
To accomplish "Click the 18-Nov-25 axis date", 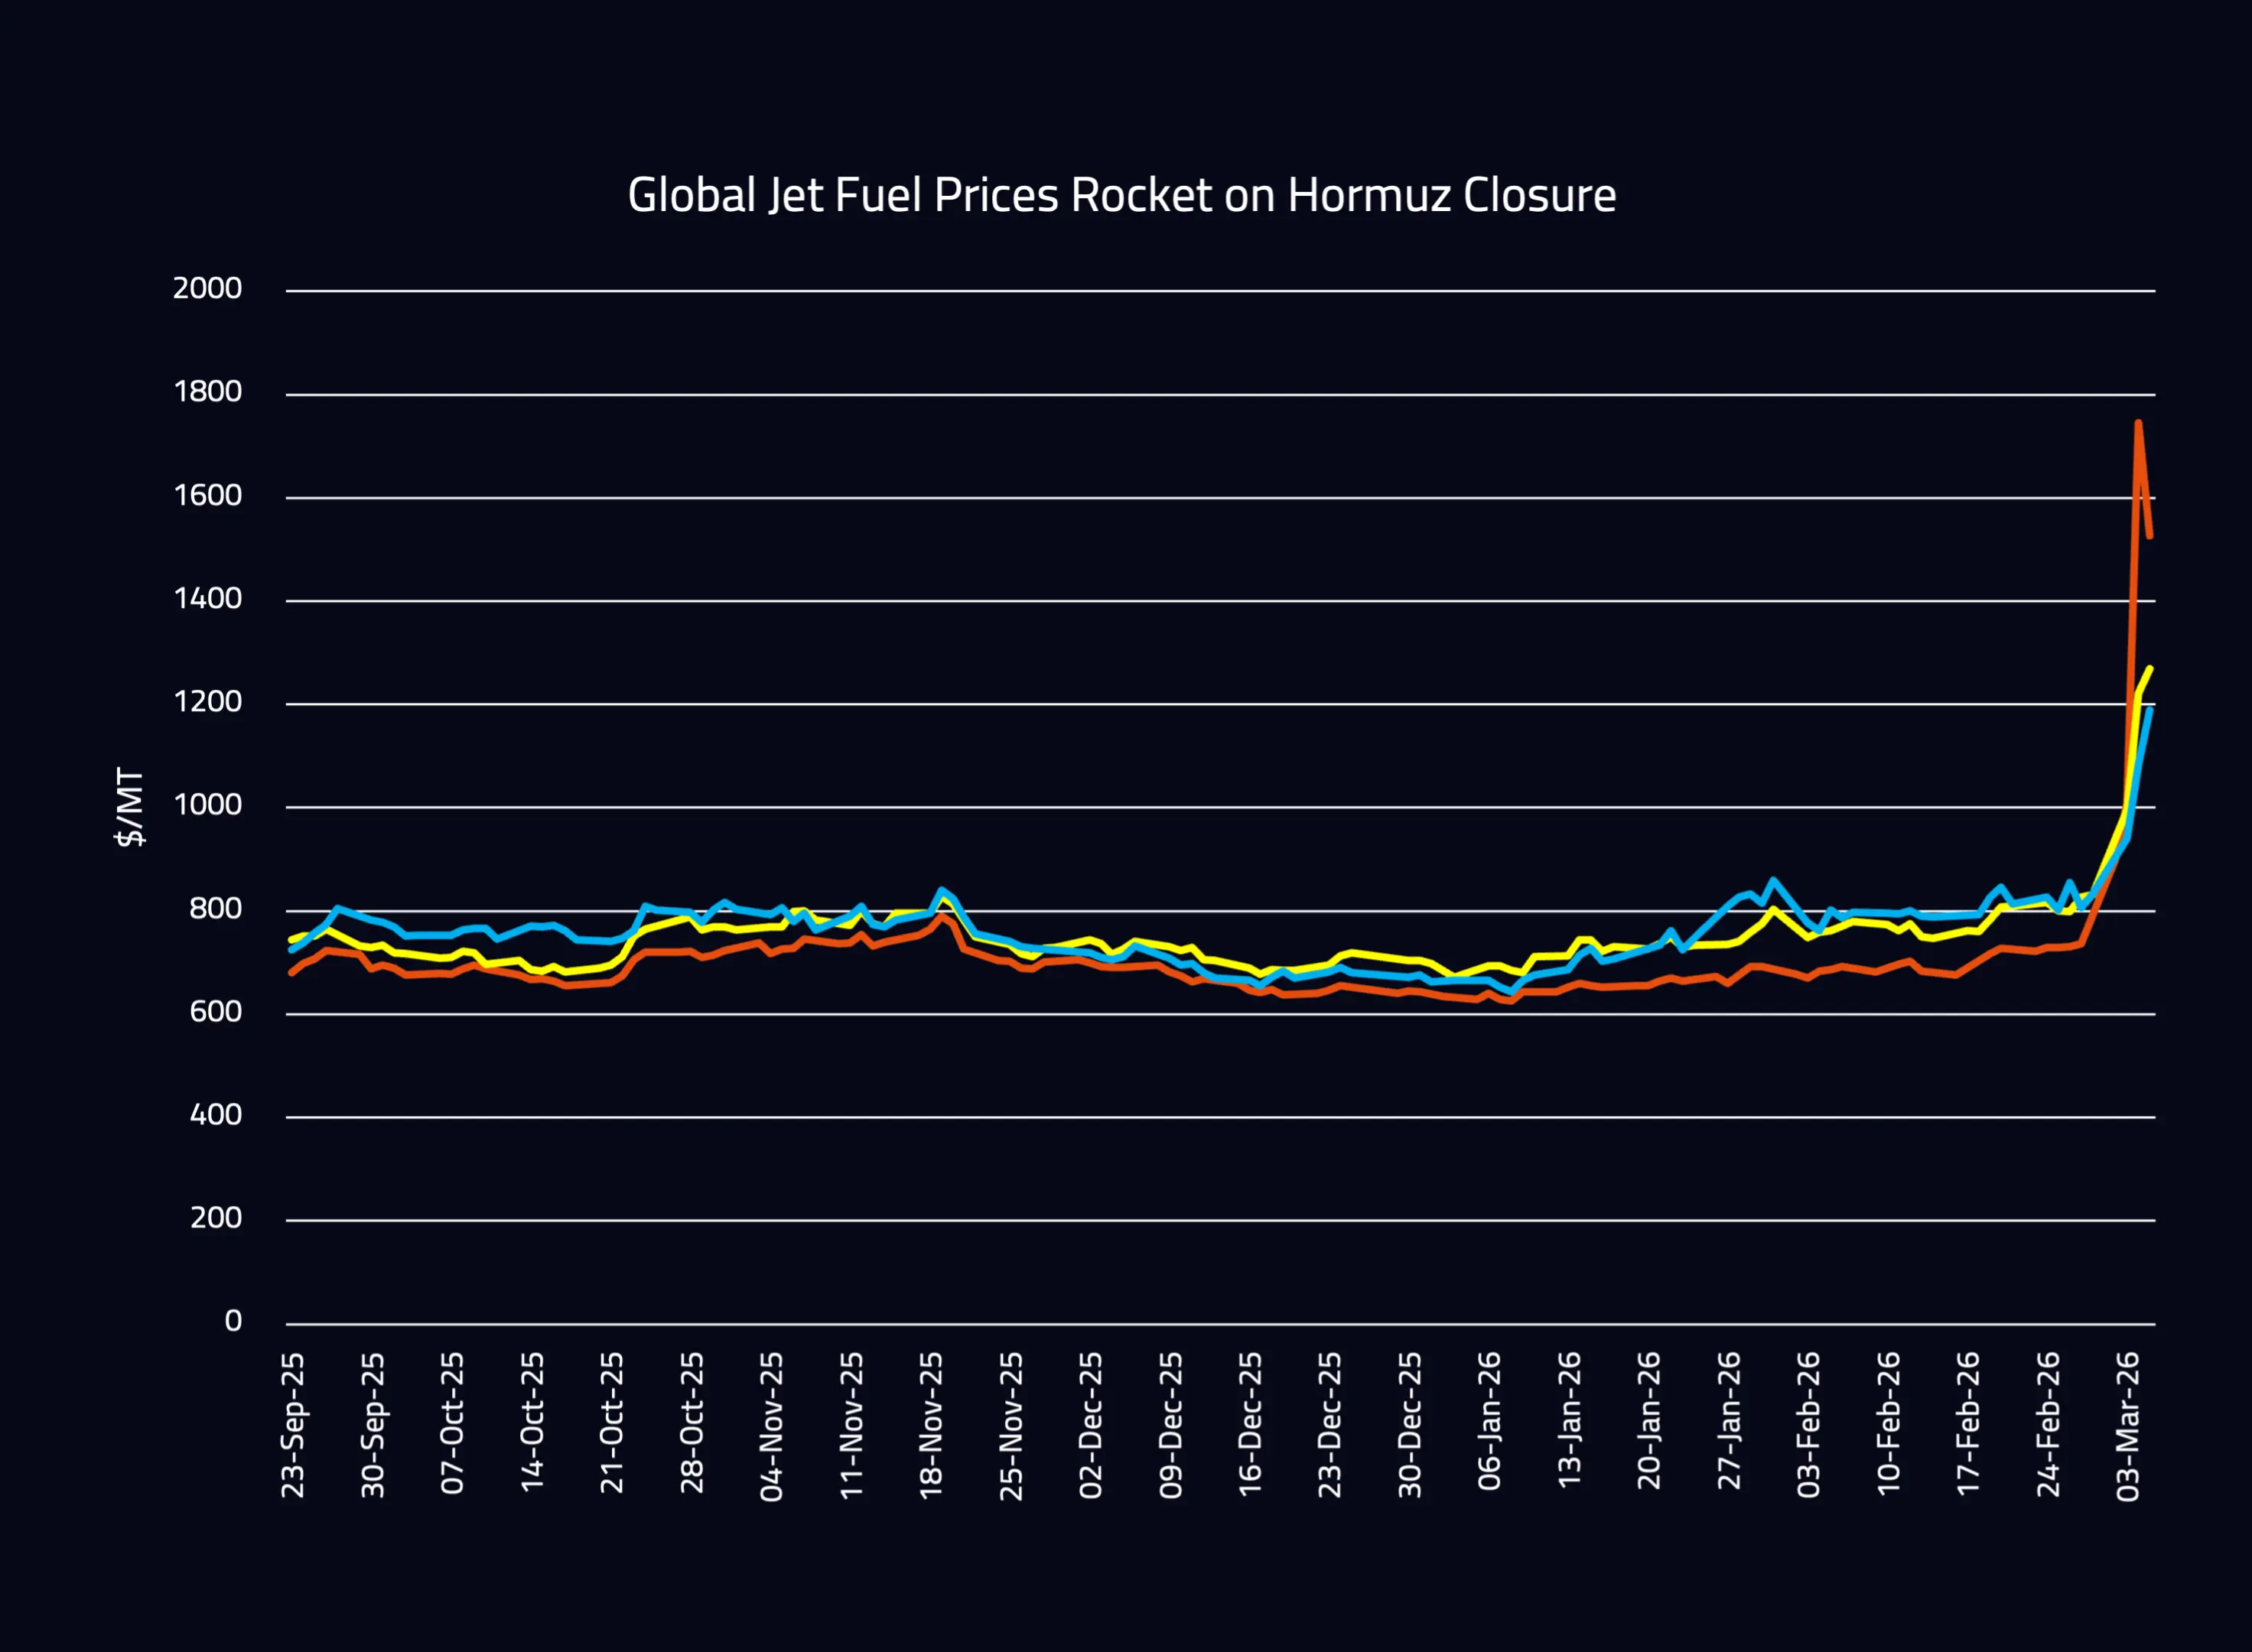I will pos(931,1425).
